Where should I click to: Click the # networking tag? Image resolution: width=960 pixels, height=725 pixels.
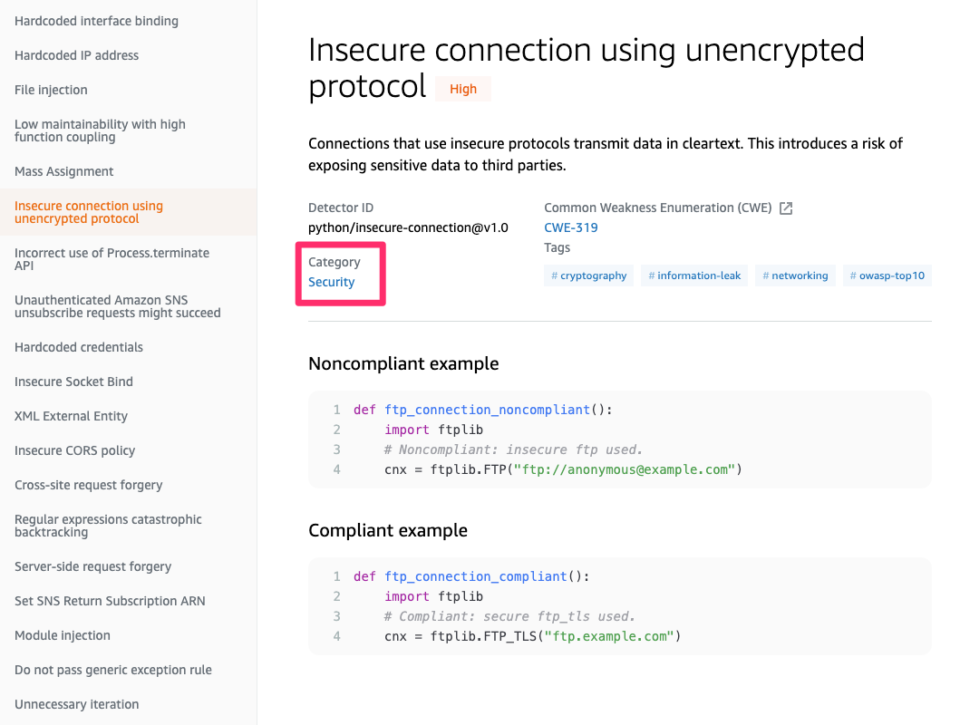tap(795, 275)
